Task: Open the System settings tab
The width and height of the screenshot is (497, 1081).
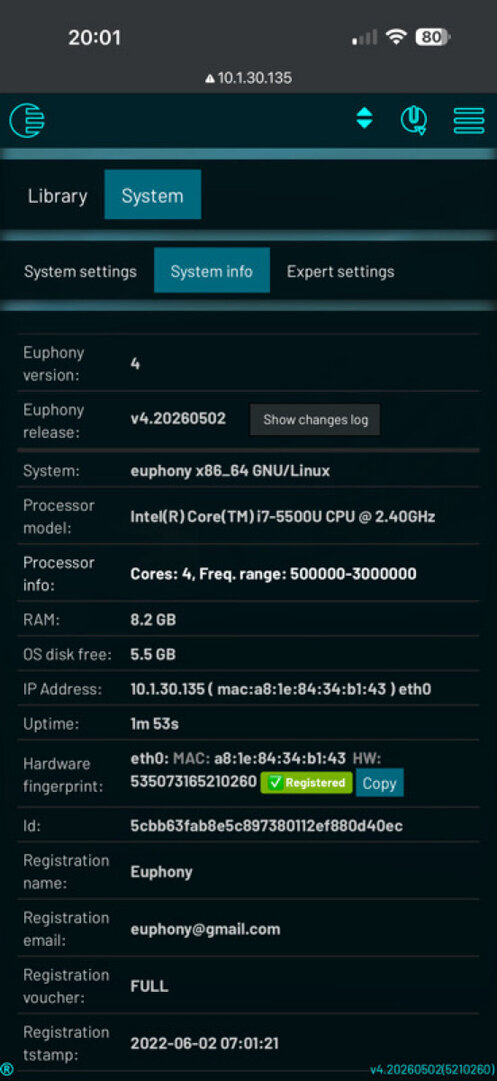Action: tap(80, 271)
